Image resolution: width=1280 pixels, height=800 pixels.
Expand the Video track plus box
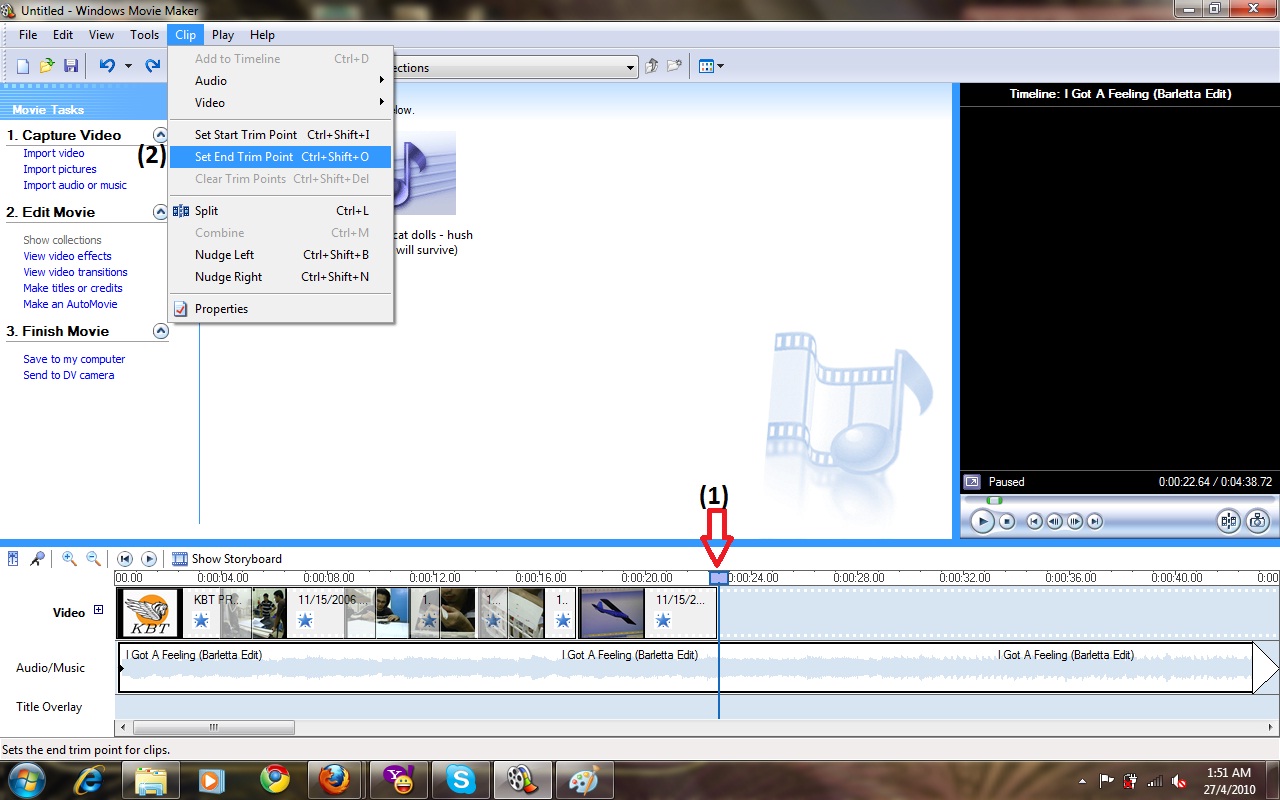coord(98,610)
